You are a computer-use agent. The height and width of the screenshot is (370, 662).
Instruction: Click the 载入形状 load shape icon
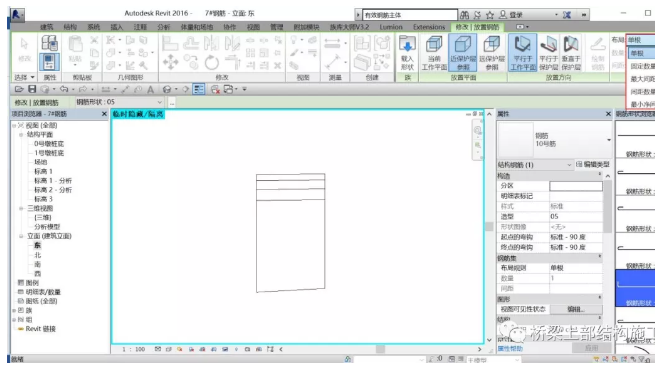point(407,53)
